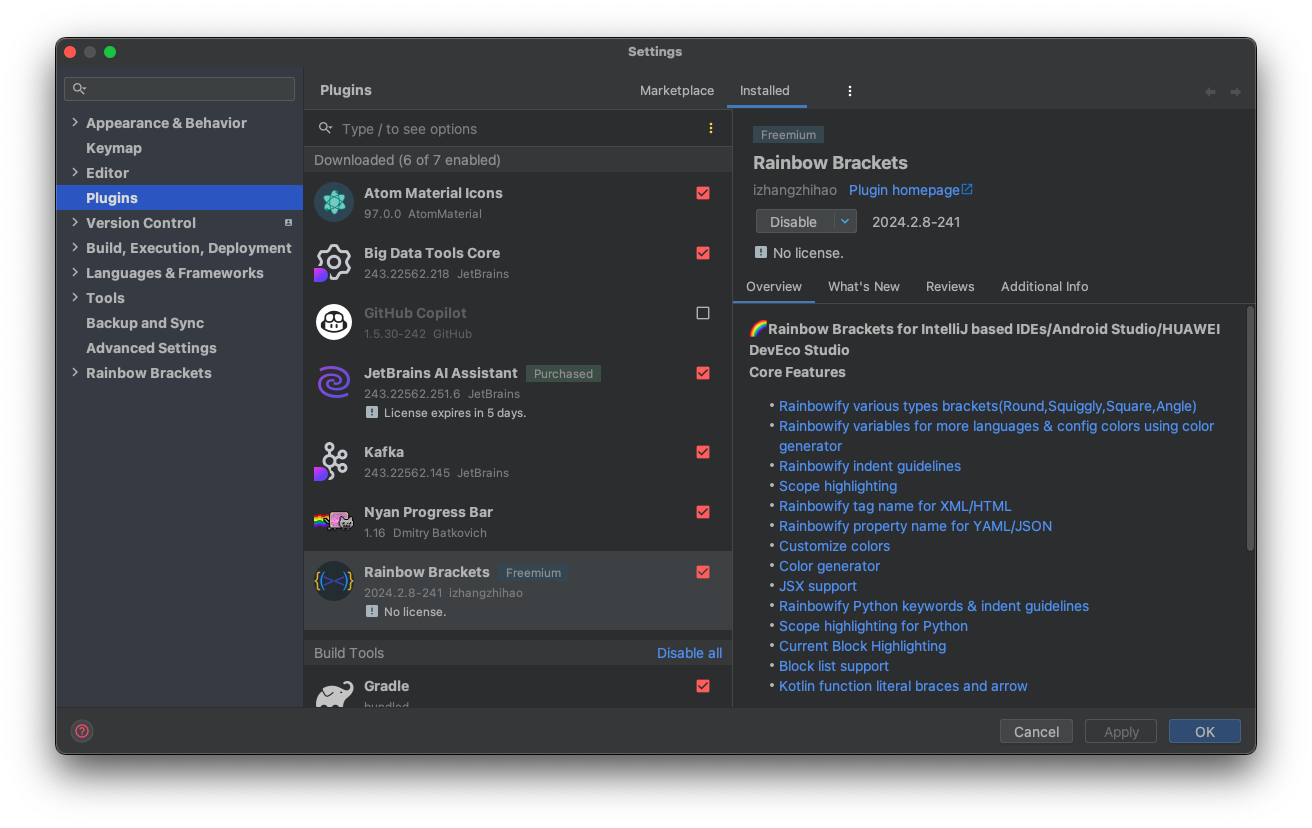
Task: Select the Plugins settings item
Action: [x=180, y=198]
